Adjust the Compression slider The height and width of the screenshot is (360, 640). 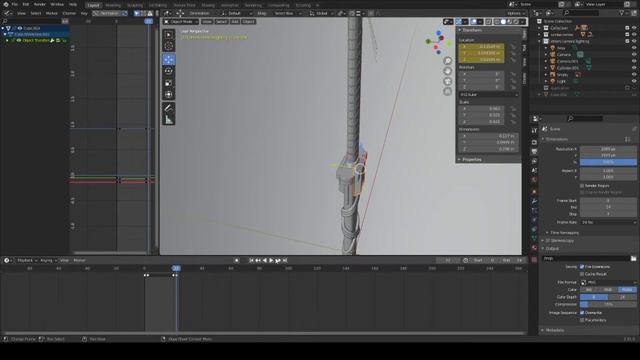[608, 304]
